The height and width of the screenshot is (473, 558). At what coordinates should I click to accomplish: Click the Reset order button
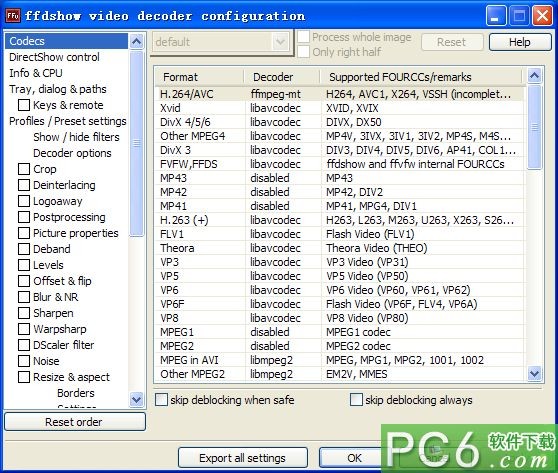[75, 422]
